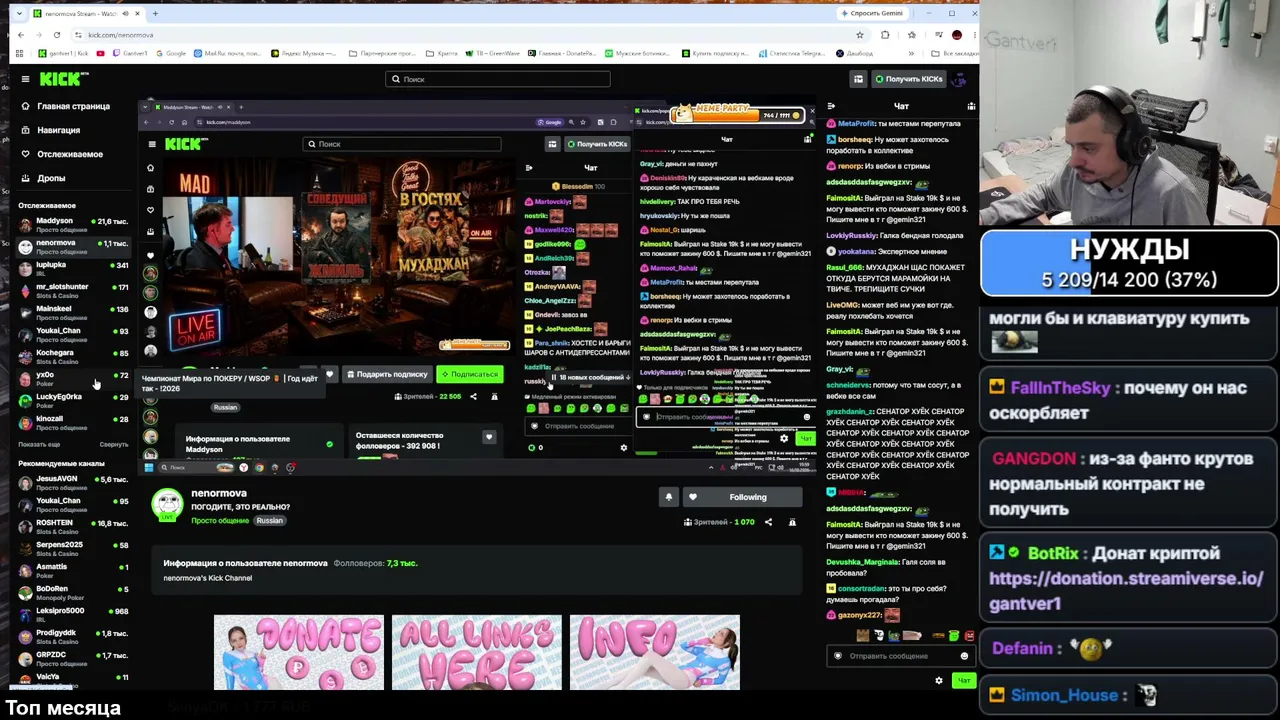This screenshot has width=1280, height=720.
Task: Send message with the green Чат button
Action: pyautogui.click(x=963, y=681)
